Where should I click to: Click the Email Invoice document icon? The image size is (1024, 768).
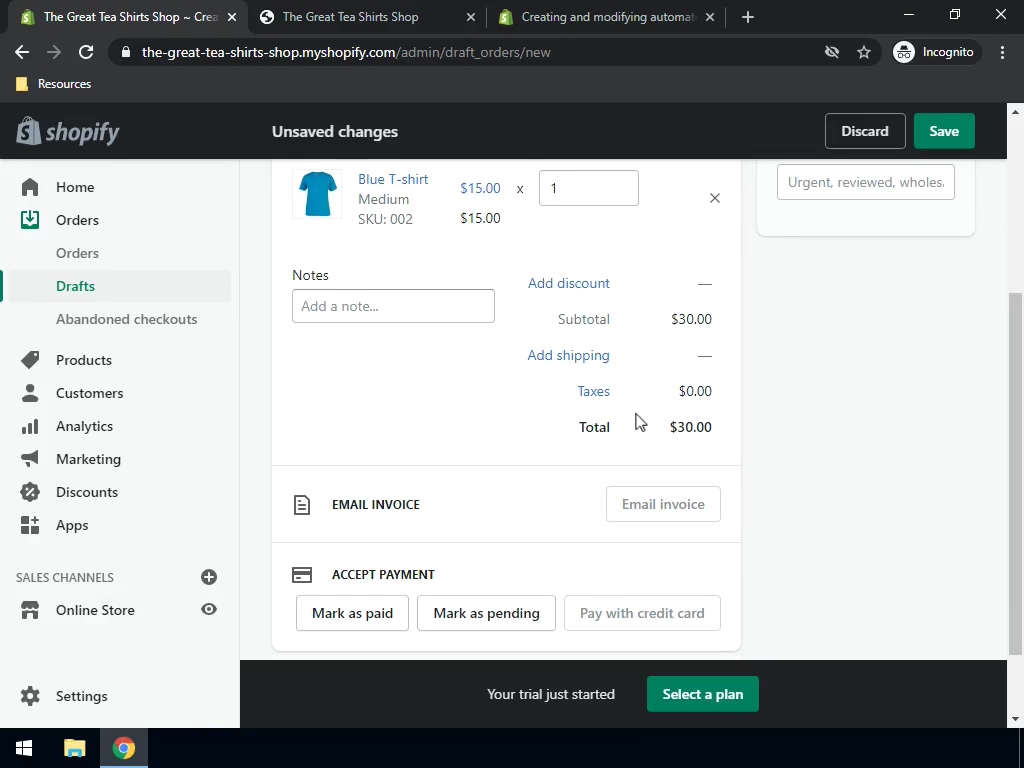[x=302, y=505]
